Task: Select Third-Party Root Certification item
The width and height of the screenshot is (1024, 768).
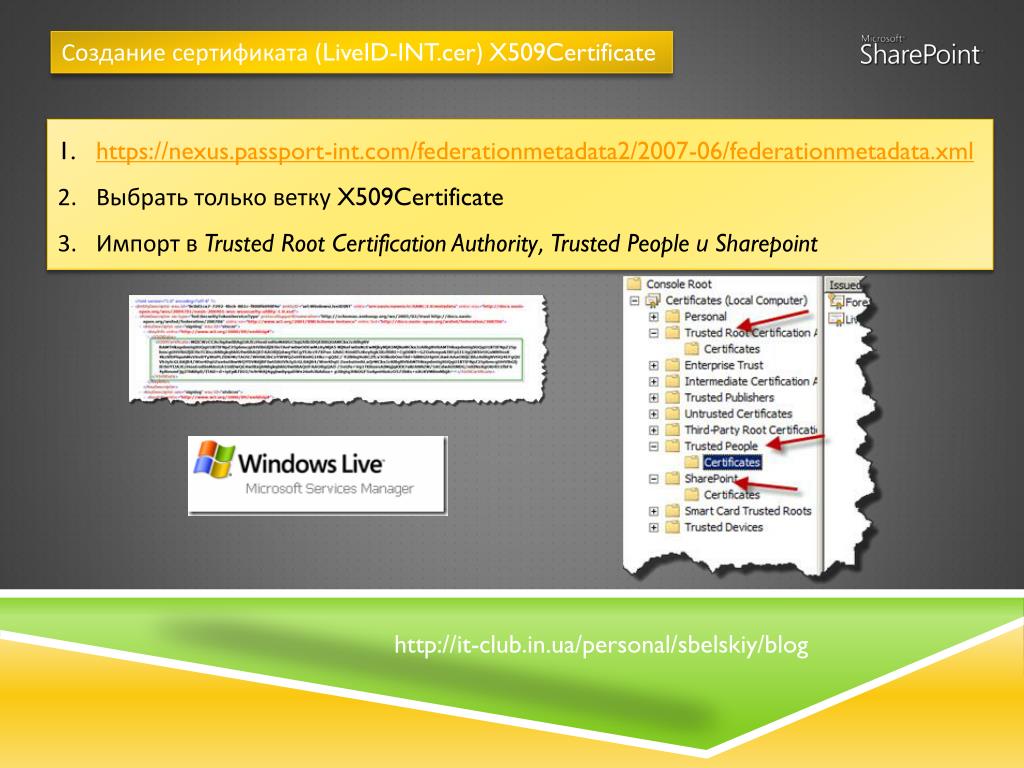Action: (x=750, y=430)
